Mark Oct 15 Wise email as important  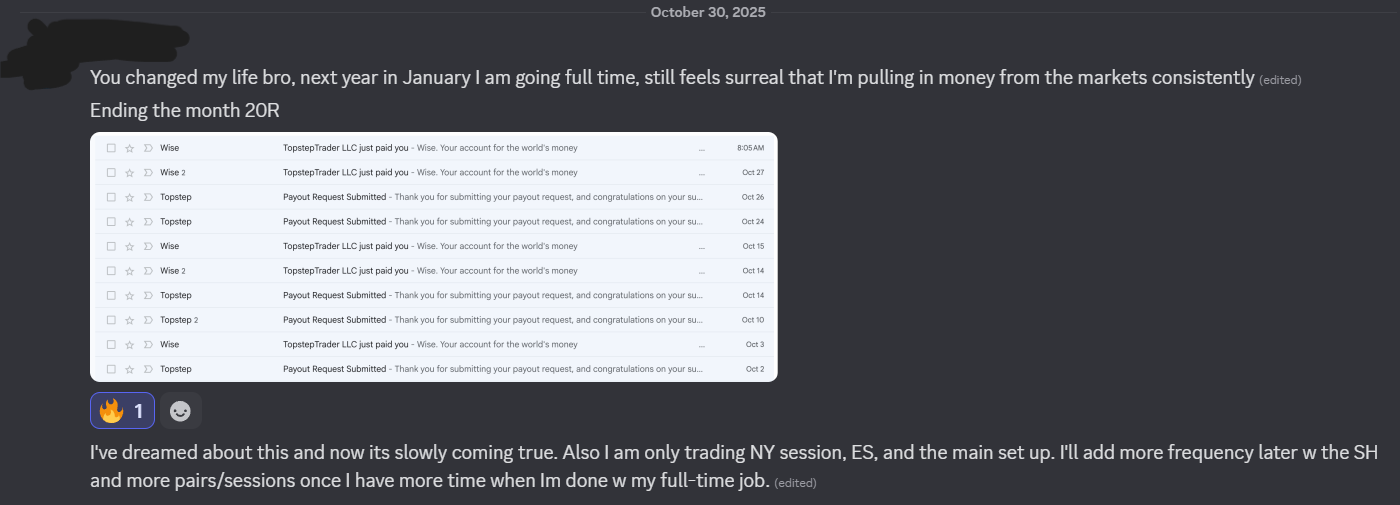point(148,246)
